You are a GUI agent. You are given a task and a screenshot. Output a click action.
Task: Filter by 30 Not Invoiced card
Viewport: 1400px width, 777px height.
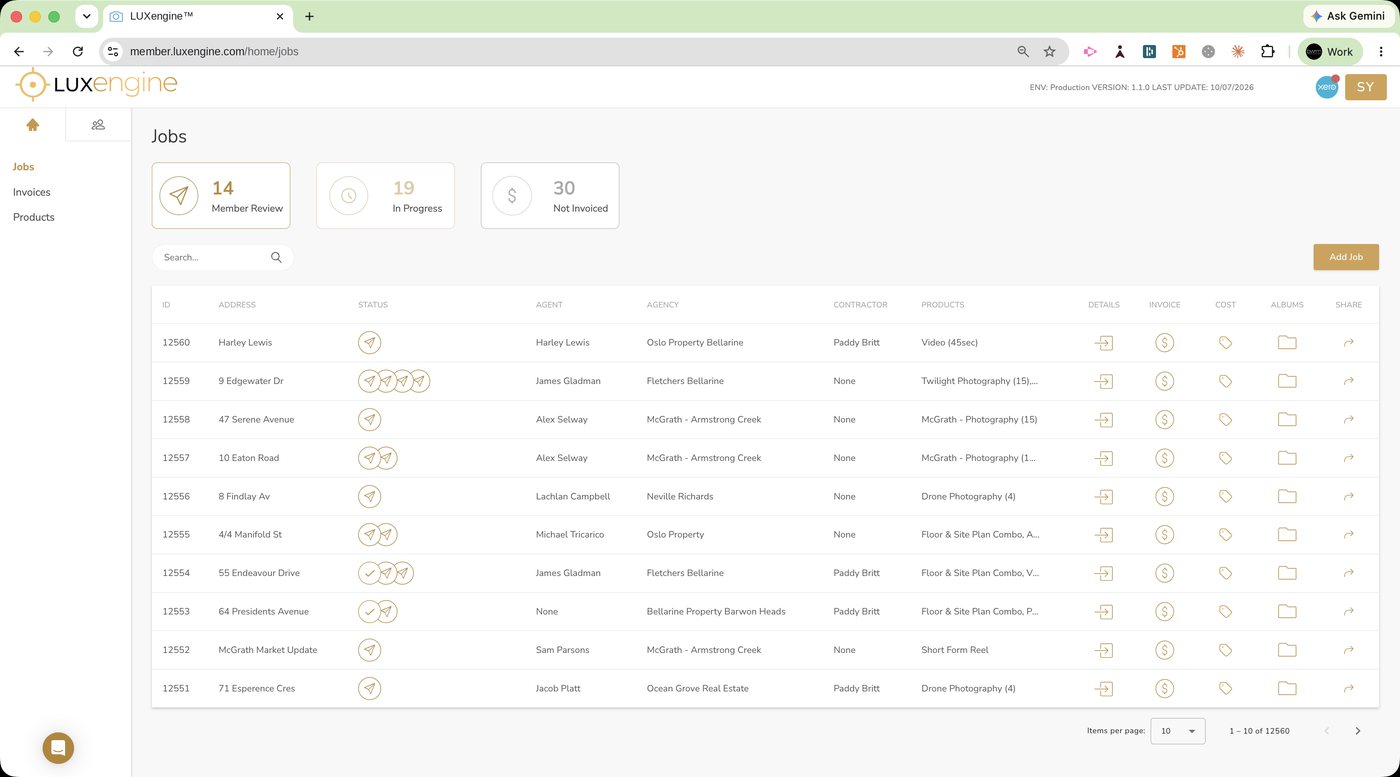[x=550, y=196]
